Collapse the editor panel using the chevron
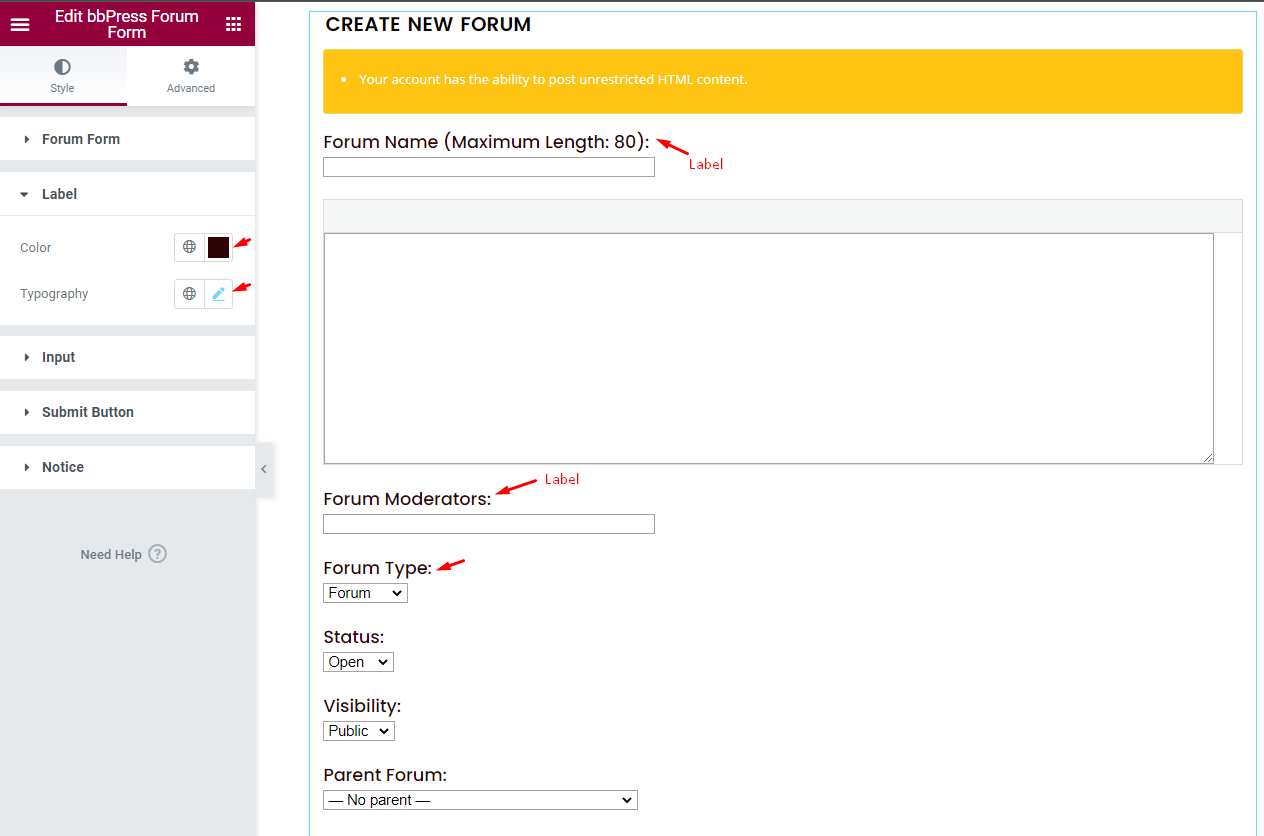 pyautogui.click(x=264, y=467)
